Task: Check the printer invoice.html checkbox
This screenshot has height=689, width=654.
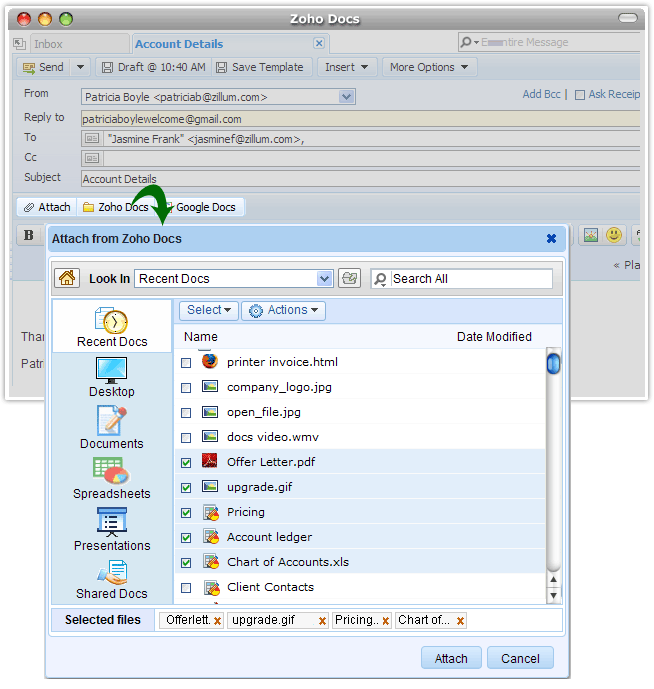Action: [186, 363]
